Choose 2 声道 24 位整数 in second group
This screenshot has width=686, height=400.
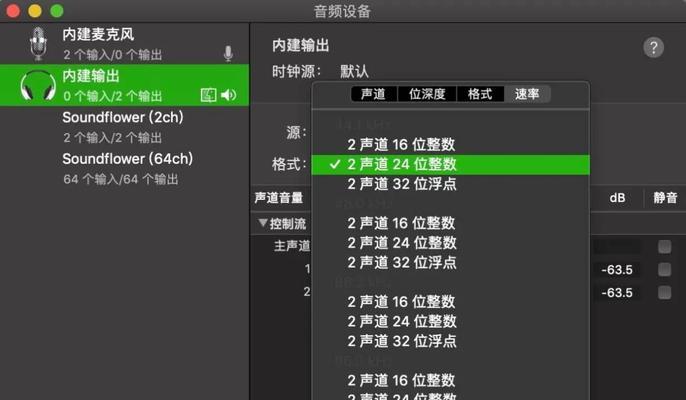point(451,243)
